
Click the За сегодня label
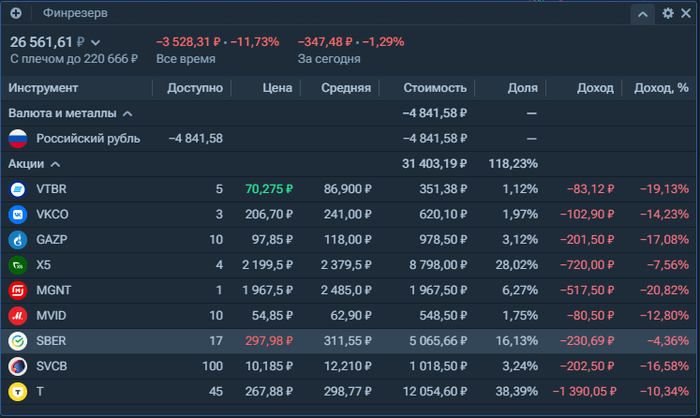click(329, 59)
